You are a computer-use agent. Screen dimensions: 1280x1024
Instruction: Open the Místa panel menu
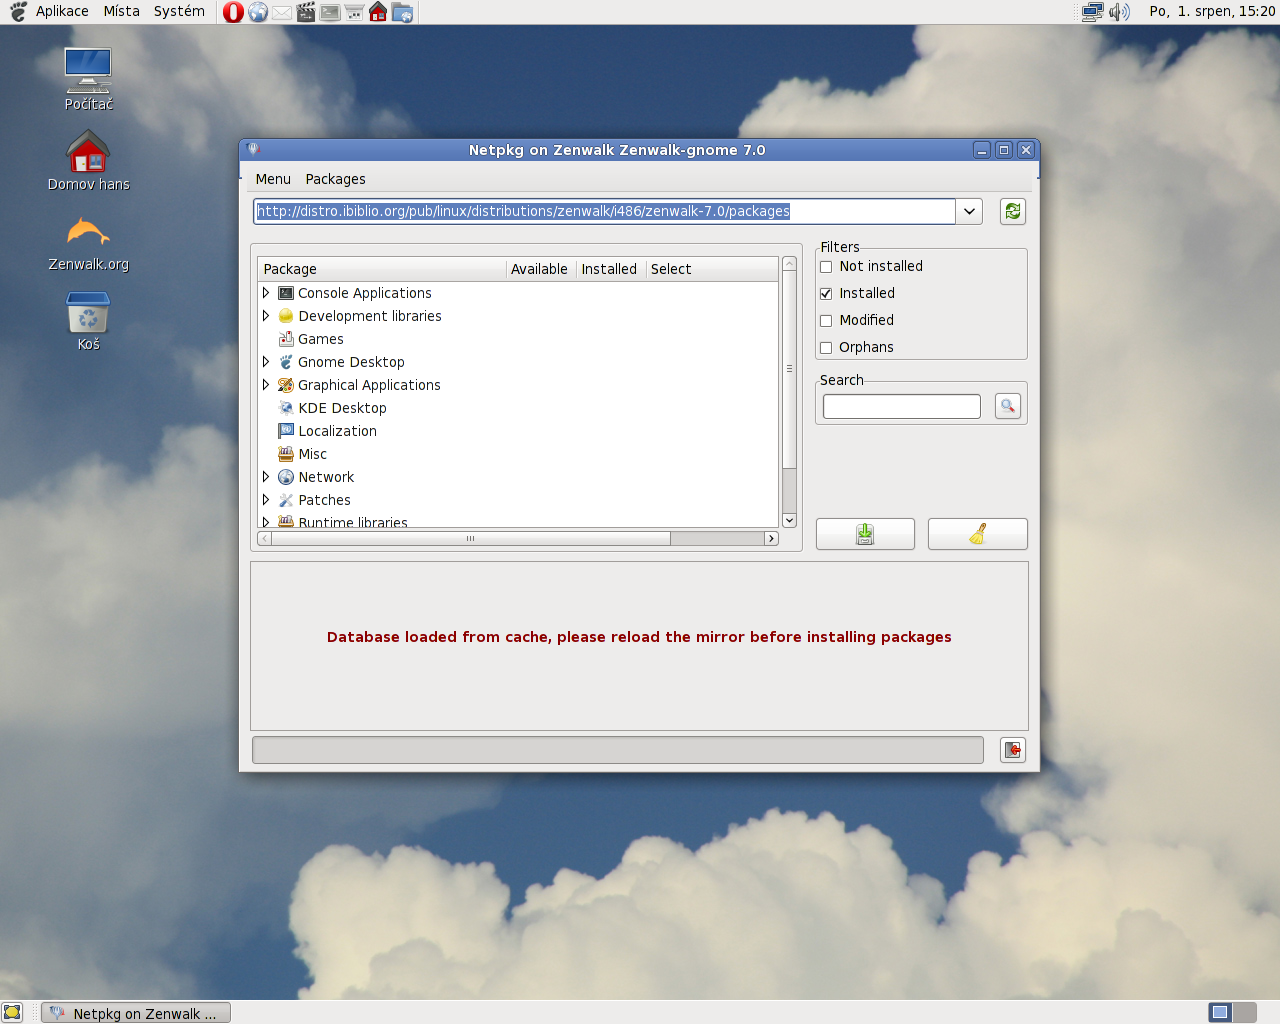coord(122,11)
